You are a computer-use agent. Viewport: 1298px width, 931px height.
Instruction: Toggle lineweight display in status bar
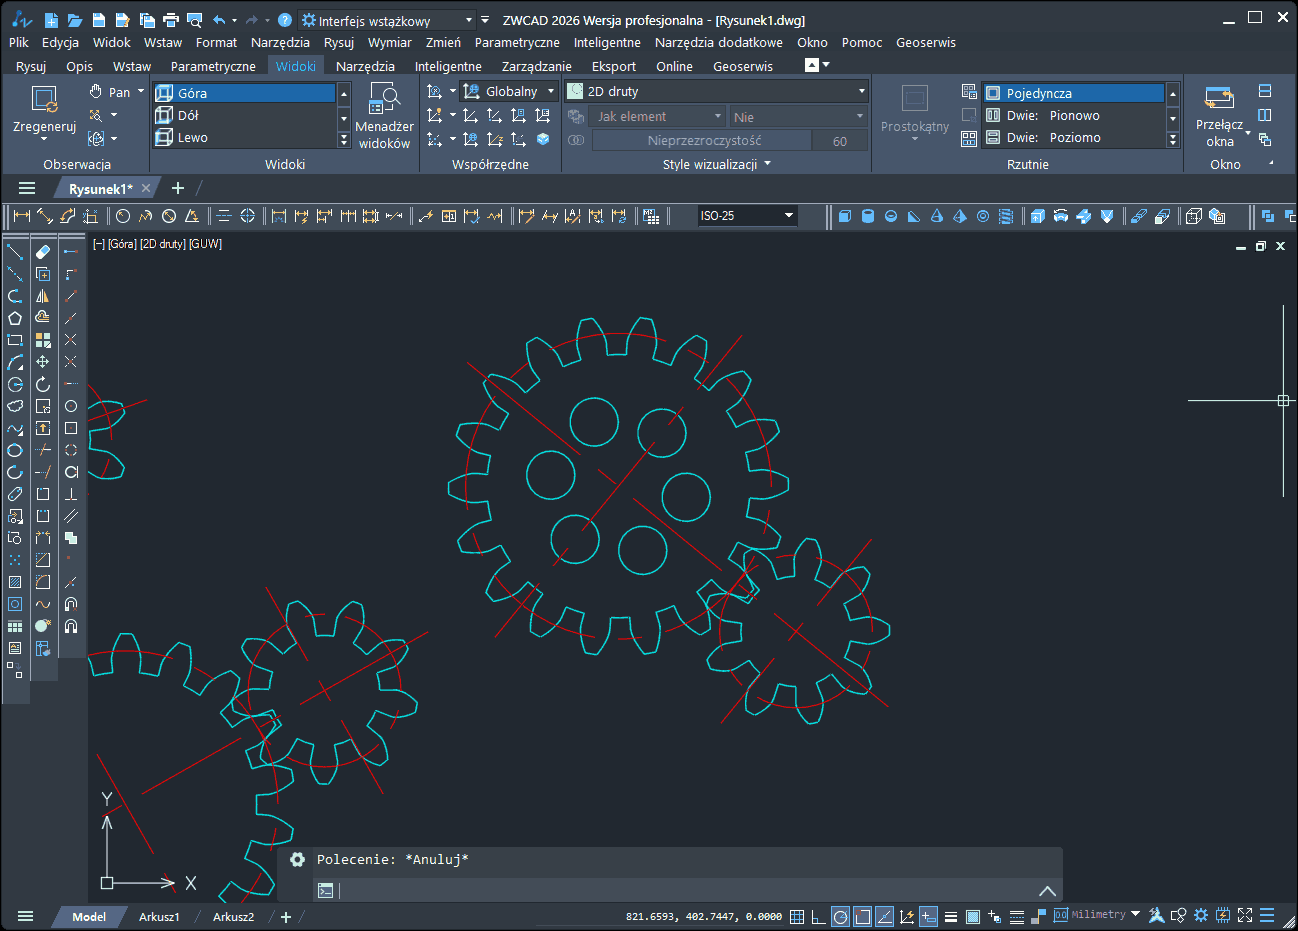(x=950, y=916)
